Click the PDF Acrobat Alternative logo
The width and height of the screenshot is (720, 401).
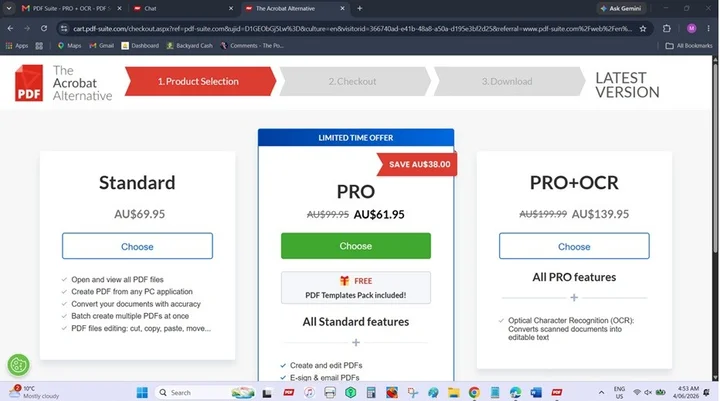click(x=63, y=83)
